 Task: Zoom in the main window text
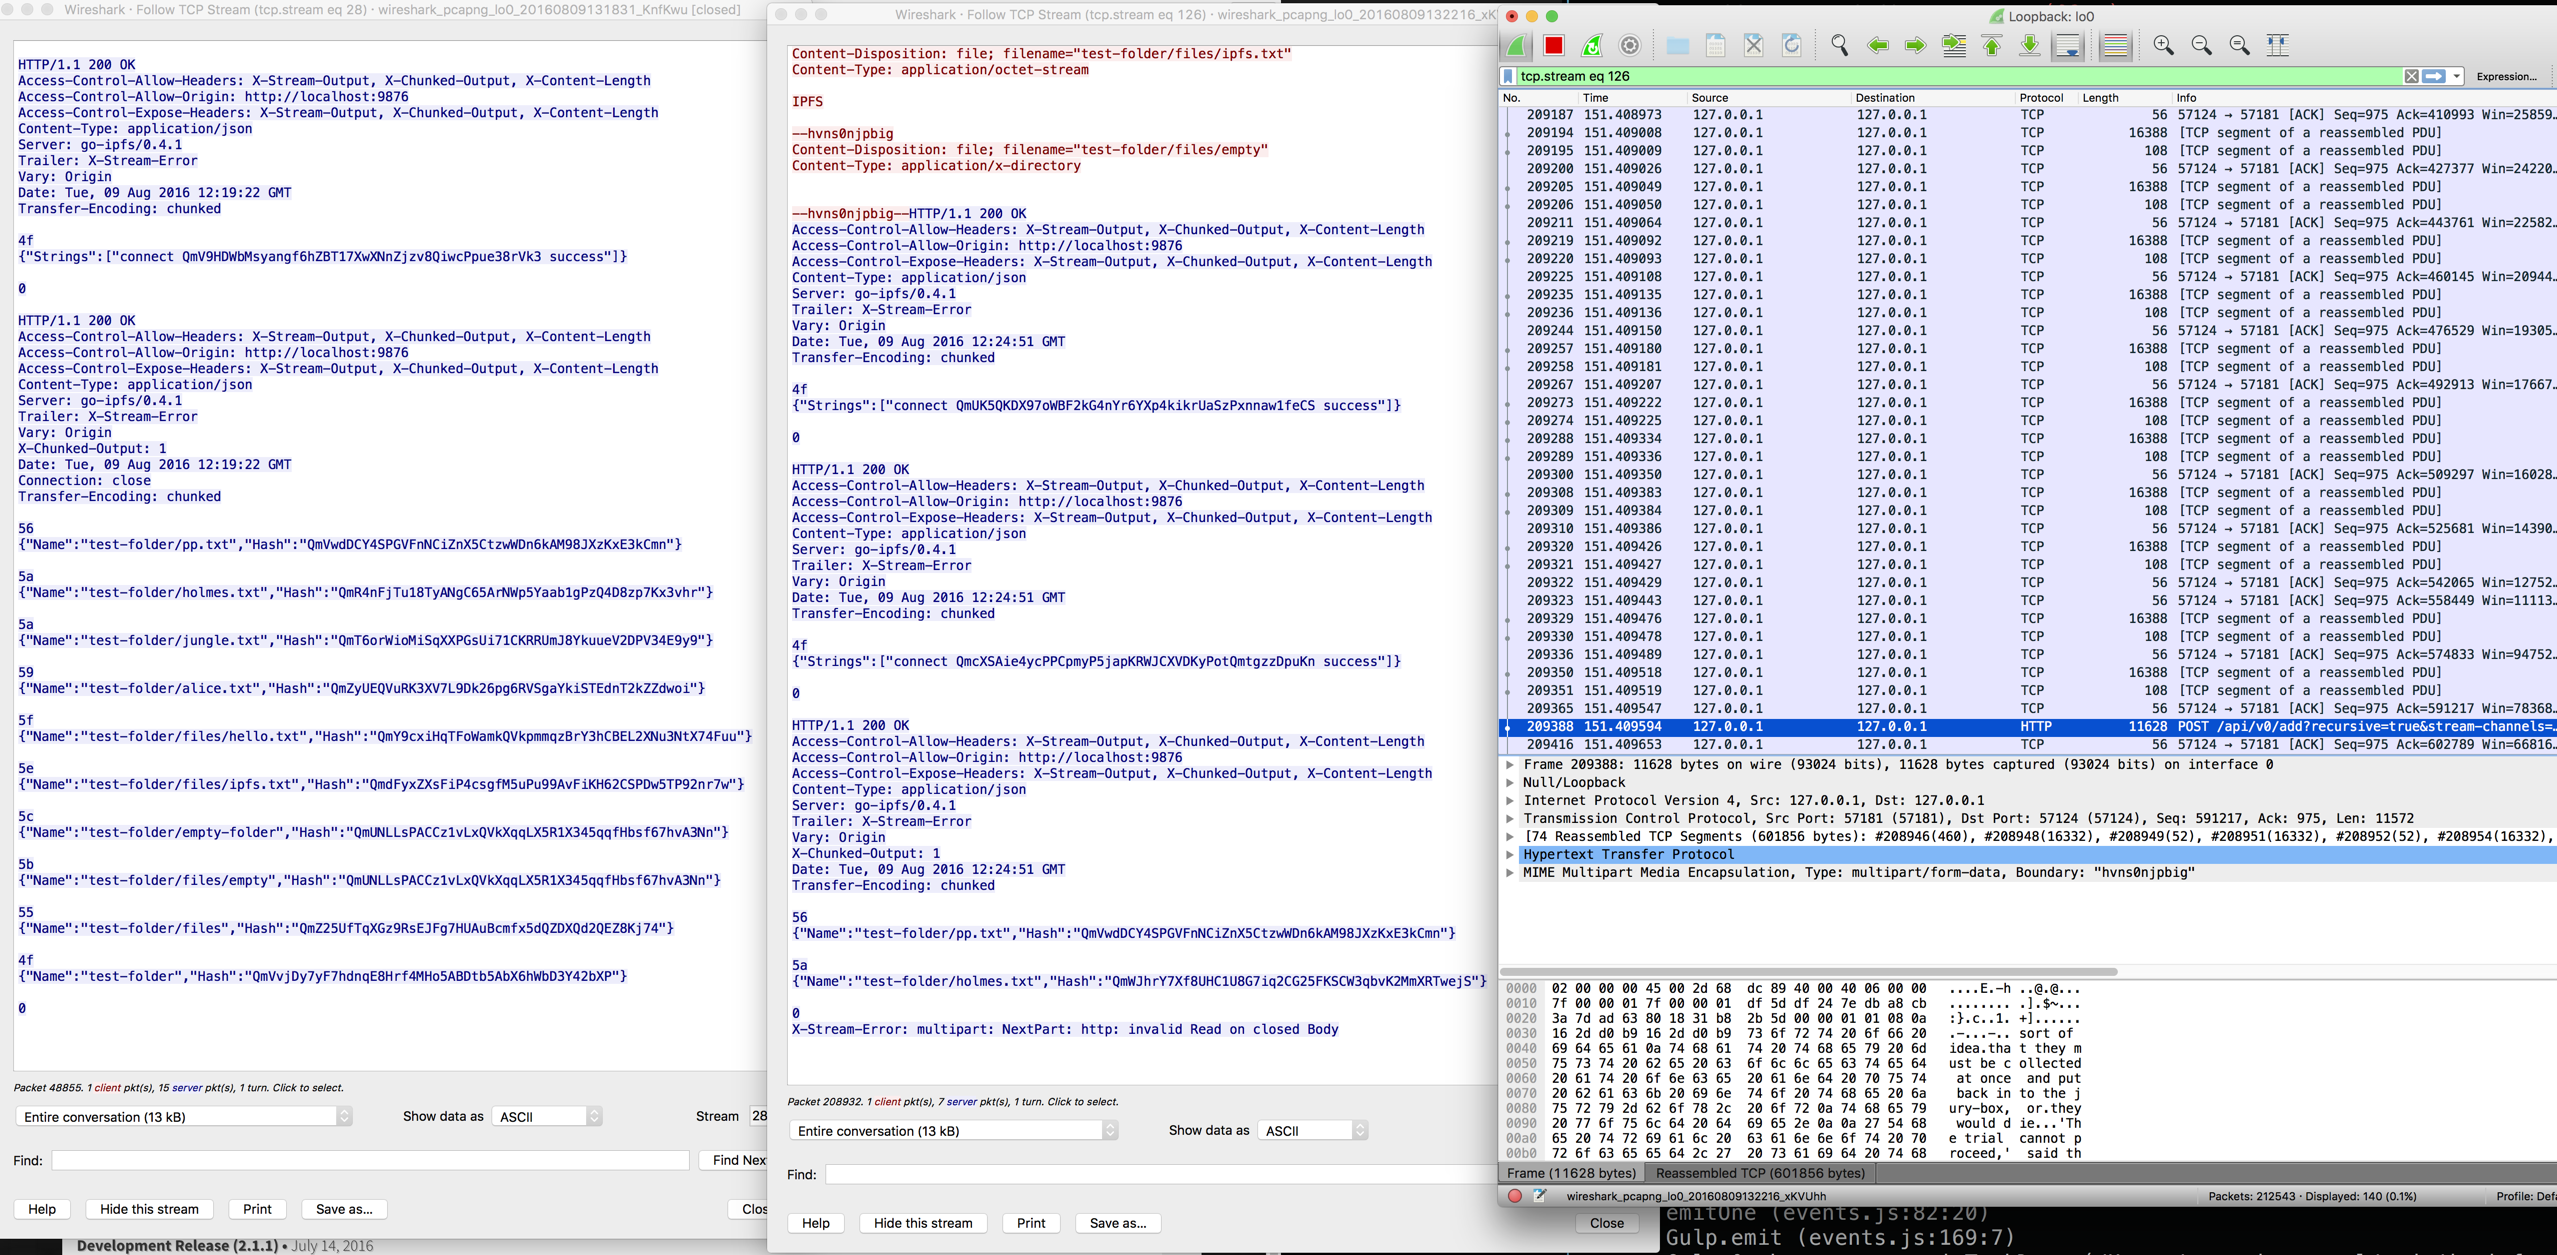point(2163,45)
